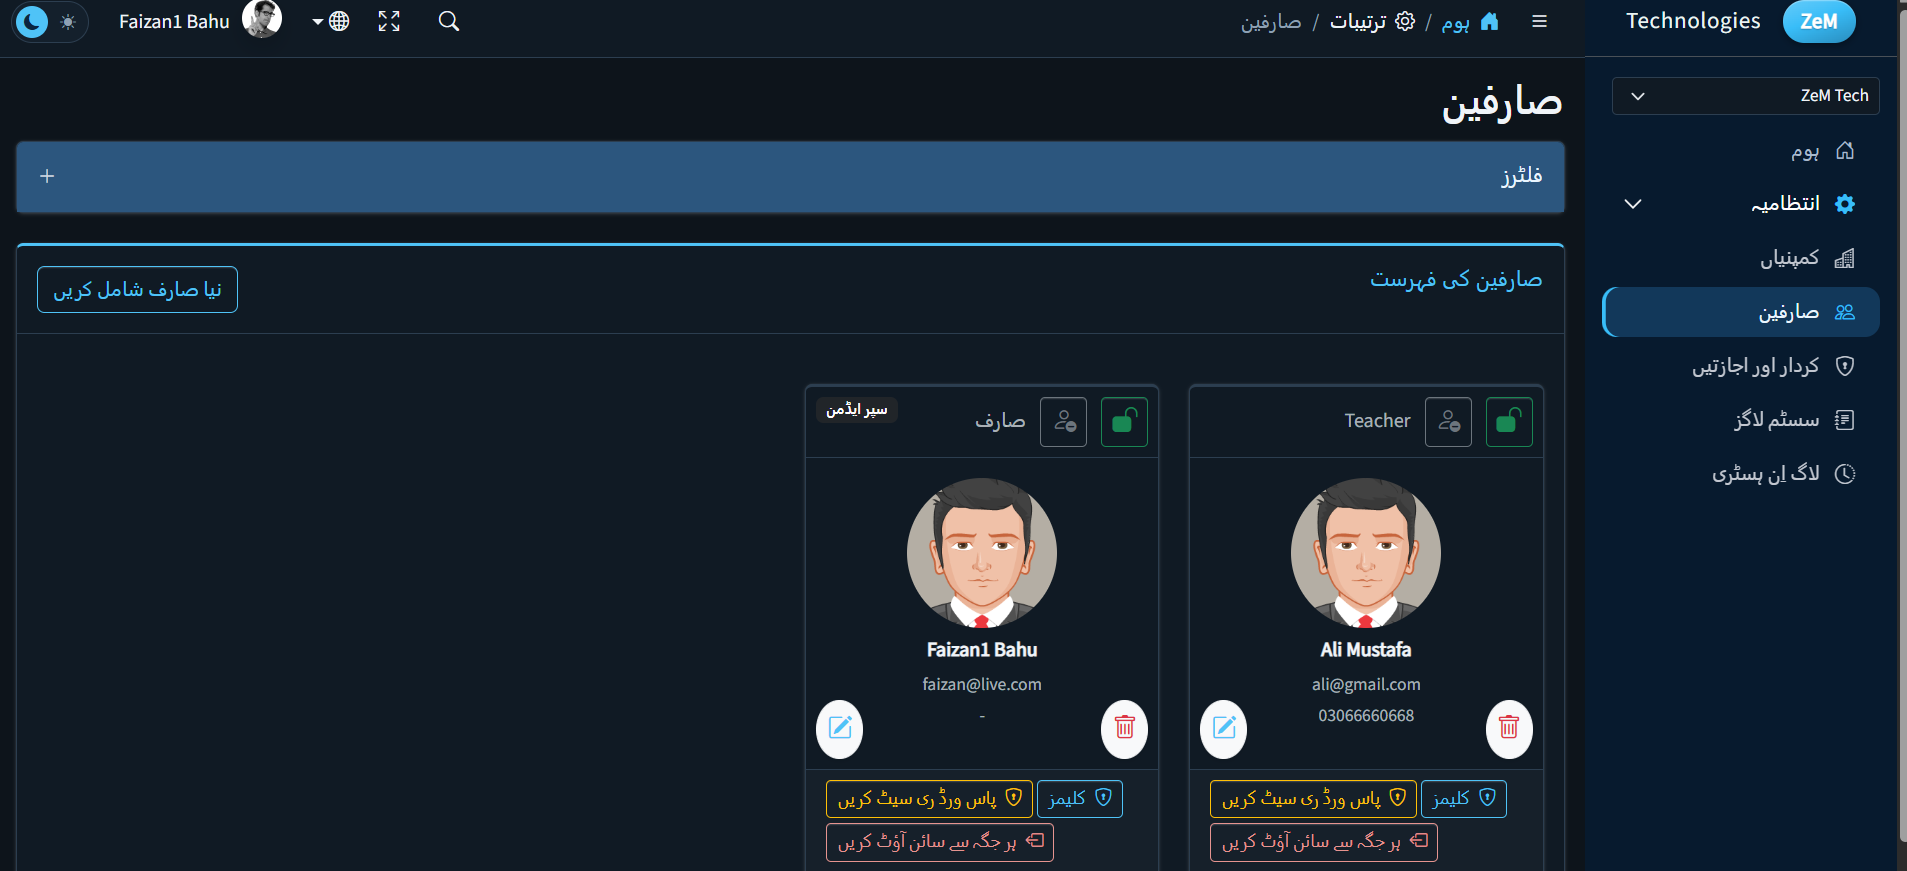Open کمپنیاں sidebar item

click(x=1741, y=258)
